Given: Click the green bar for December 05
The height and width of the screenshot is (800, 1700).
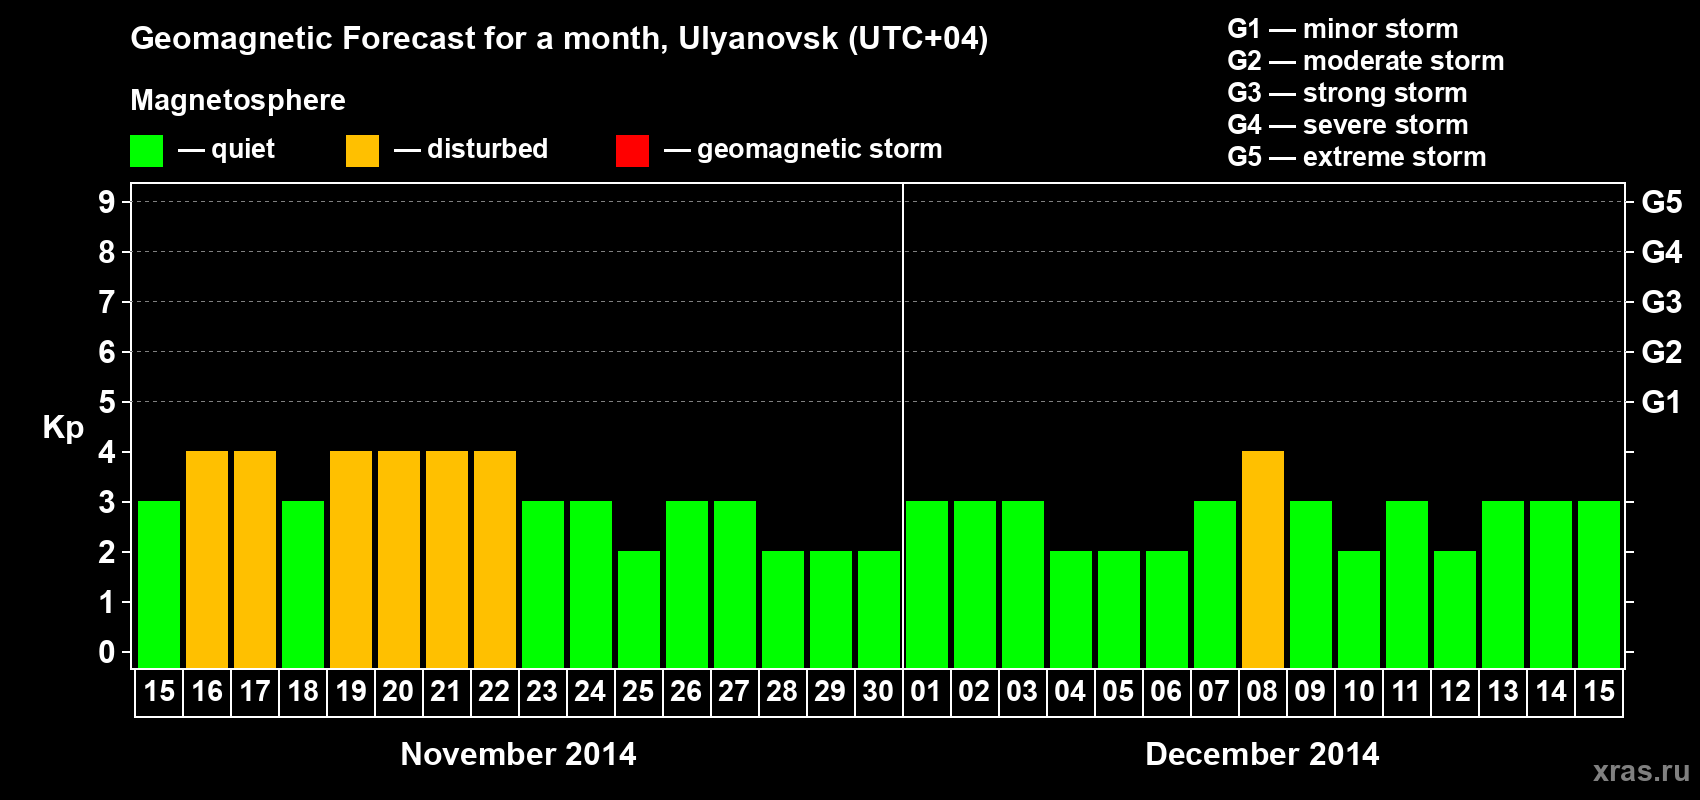Looking at the screenshot, I should [x=1119, y=610].
